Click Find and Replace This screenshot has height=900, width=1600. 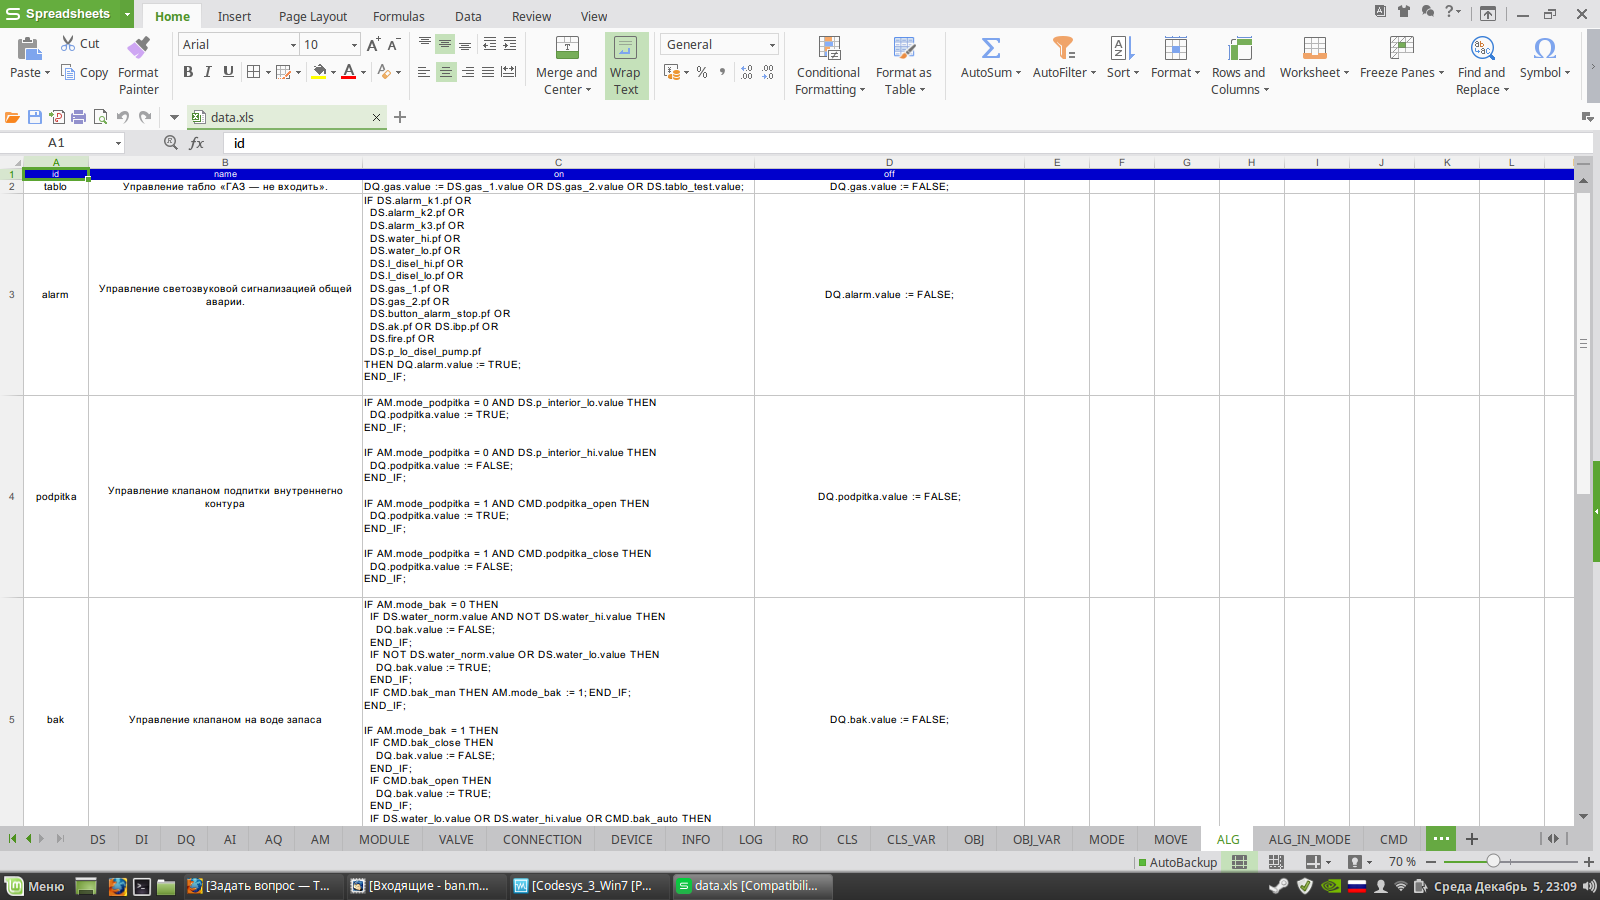[1482, 66]
